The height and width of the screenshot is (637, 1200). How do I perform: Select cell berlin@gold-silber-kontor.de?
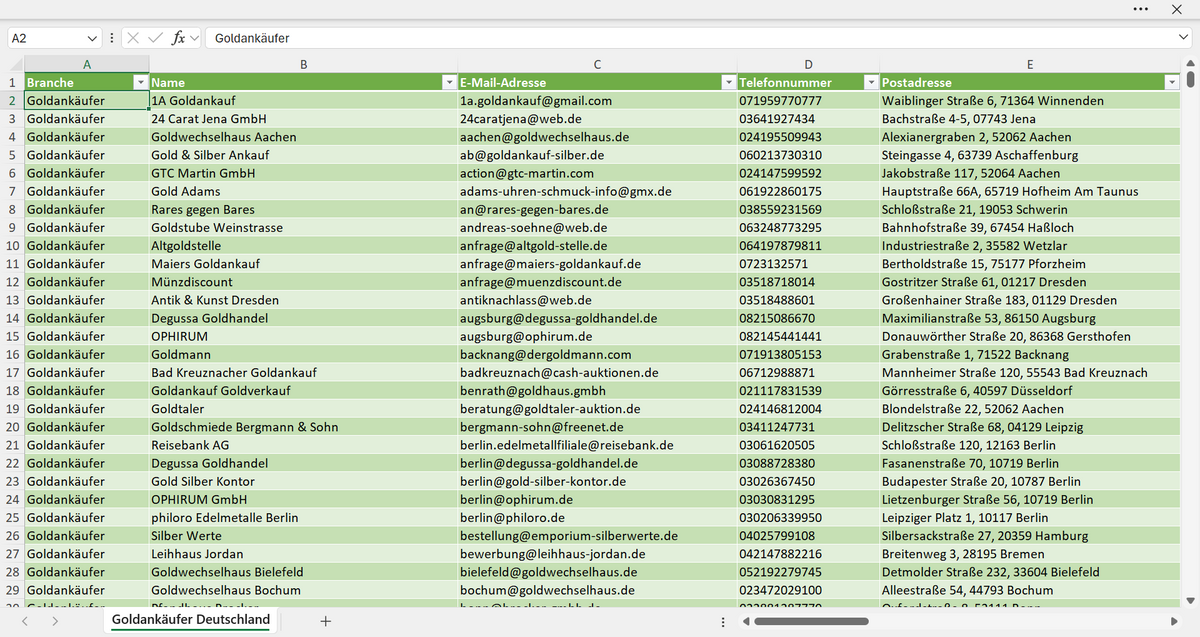(x=597, y=481)
